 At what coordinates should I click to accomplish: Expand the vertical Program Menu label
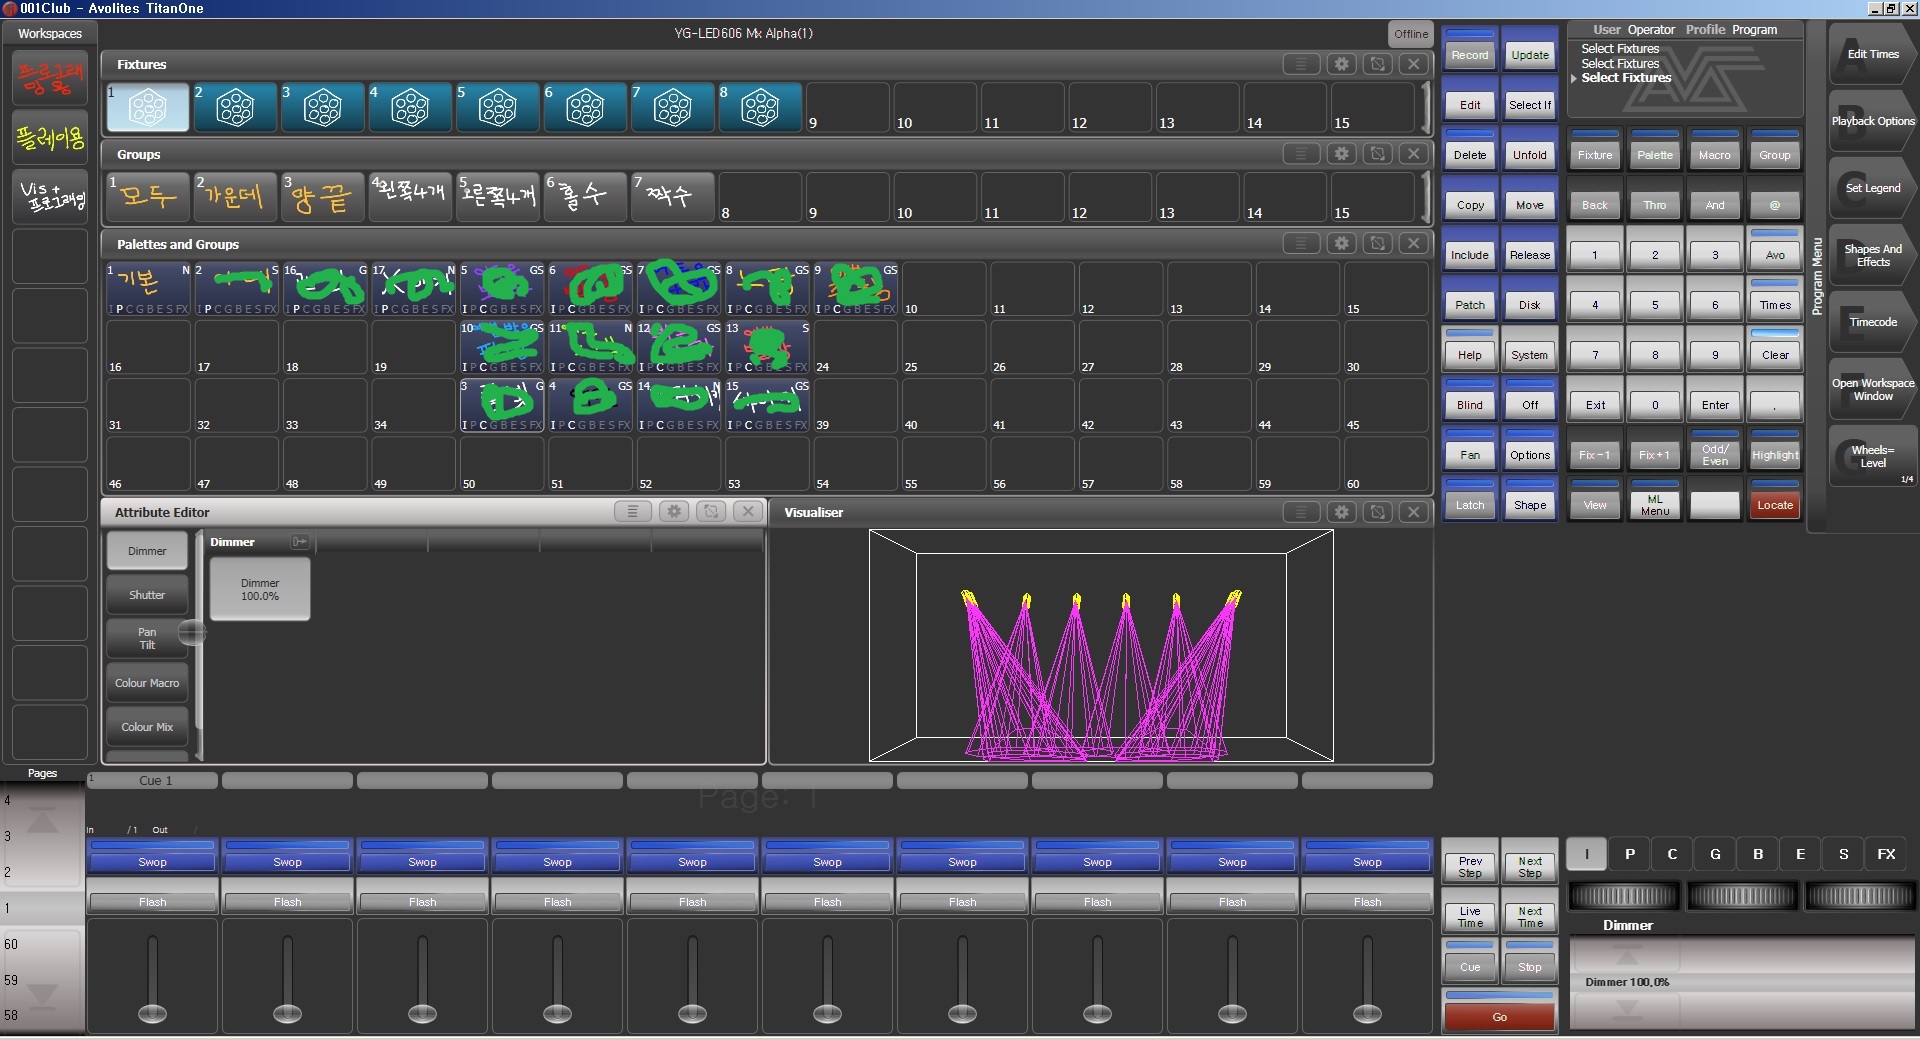click(1817, 277)
